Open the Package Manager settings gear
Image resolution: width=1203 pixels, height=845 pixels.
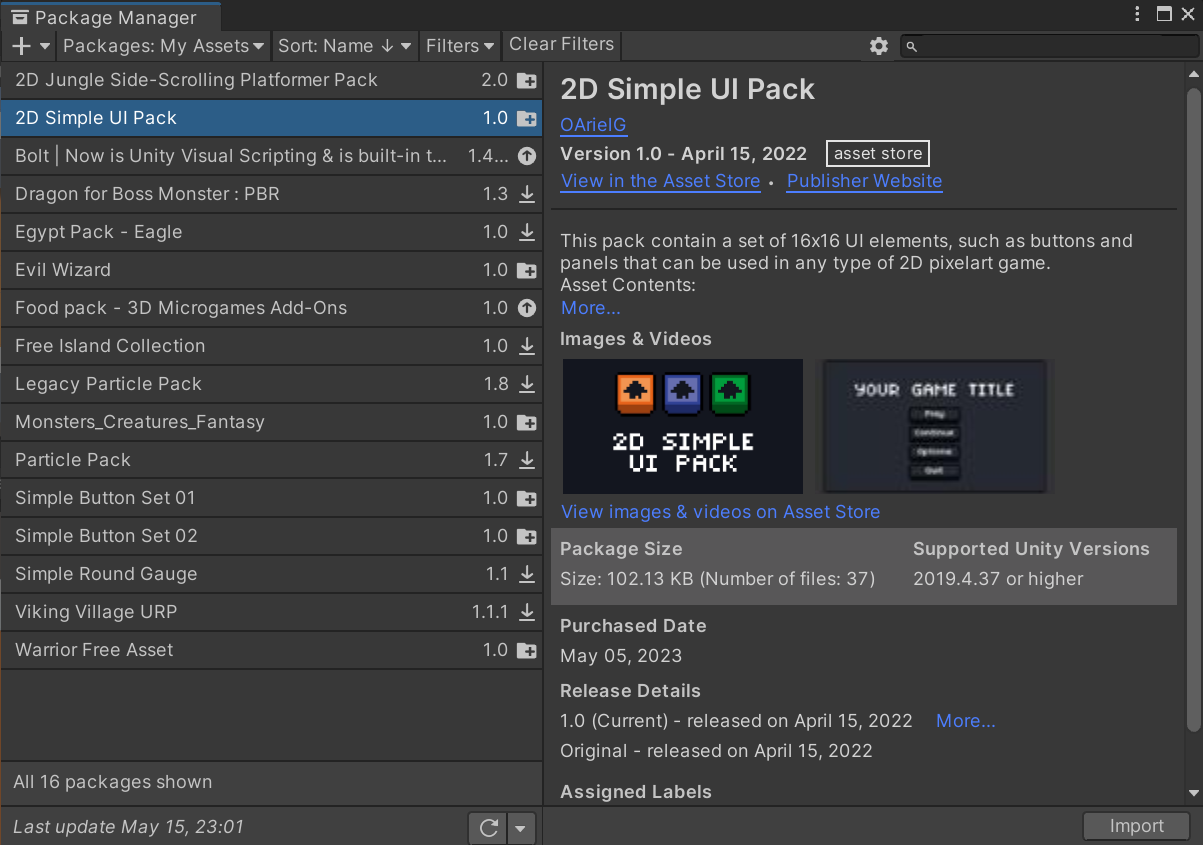pyautogui.click(x=879, y=46)
